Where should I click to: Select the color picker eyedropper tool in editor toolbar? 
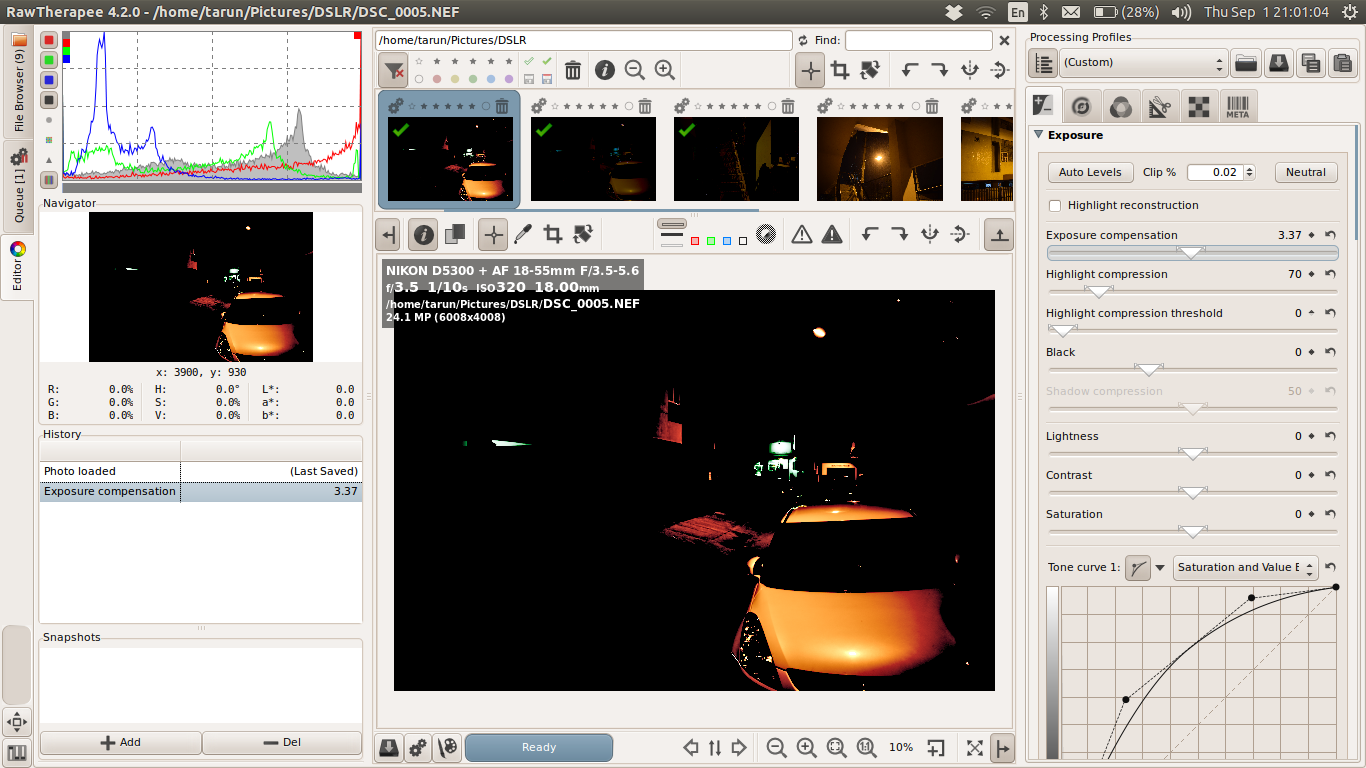click(x=522, y=234)
